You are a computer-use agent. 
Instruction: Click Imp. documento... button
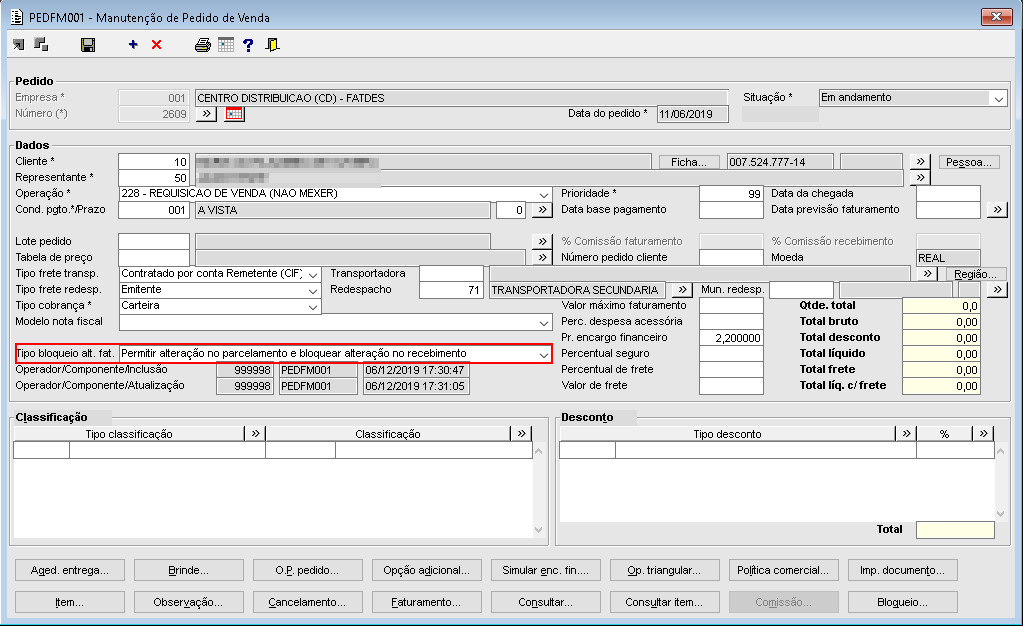pyautogui.click(x=902, y=570)
